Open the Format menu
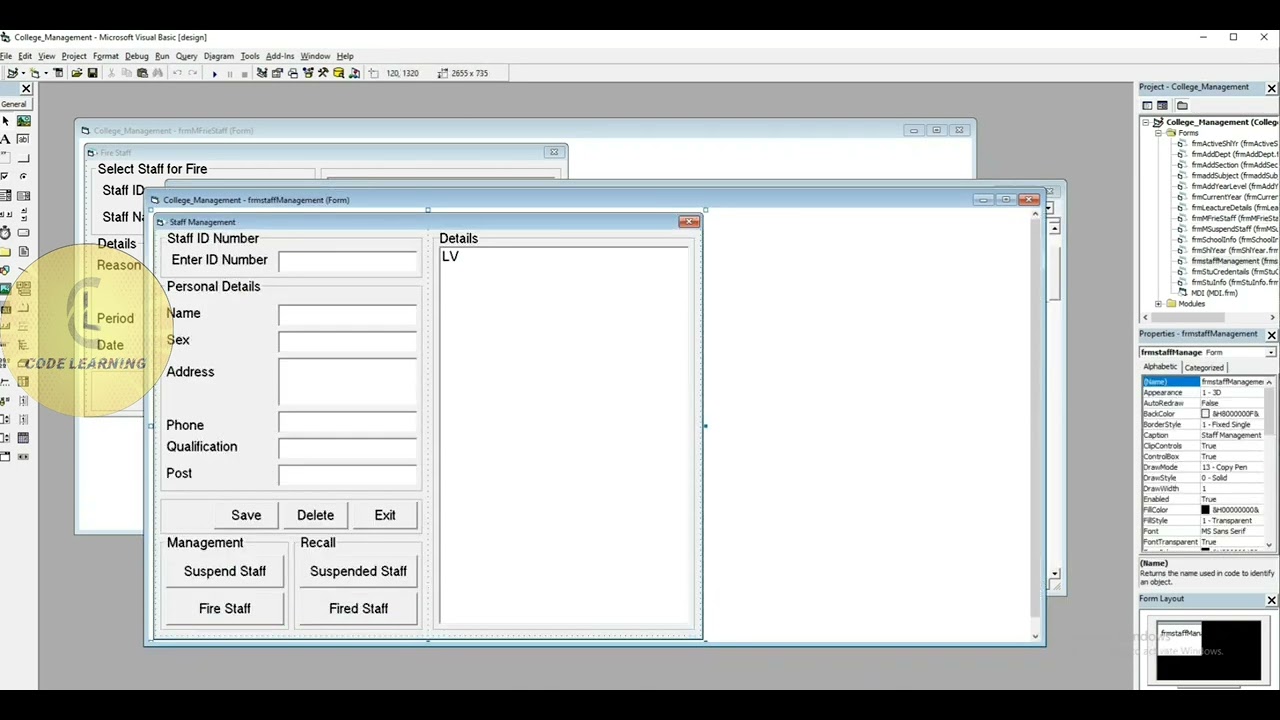The width and height of the screenshot is (1280, 720). pos(105,56)
